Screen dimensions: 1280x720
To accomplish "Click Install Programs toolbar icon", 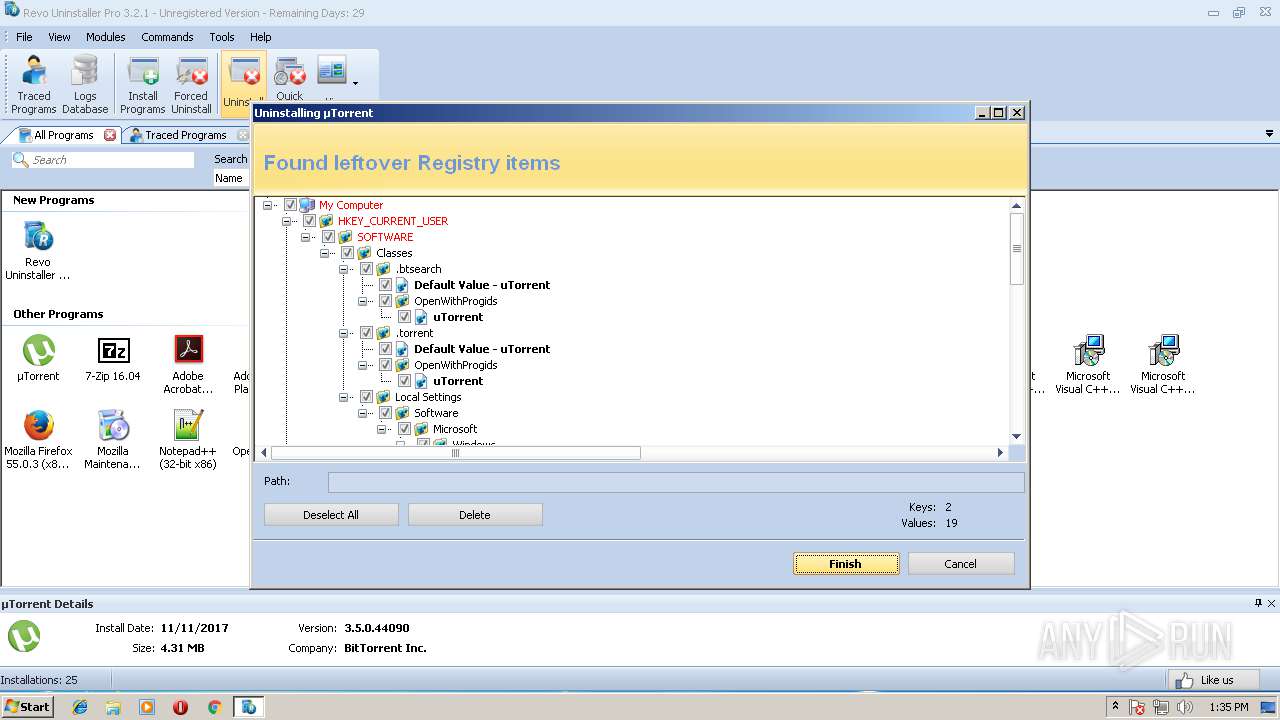I will (143, 84).
